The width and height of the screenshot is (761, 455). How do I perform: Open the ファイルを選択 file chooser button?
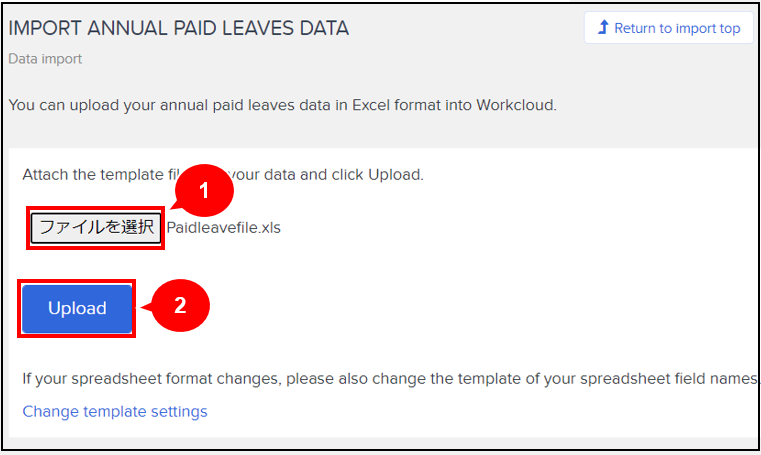tap(96, 228)
